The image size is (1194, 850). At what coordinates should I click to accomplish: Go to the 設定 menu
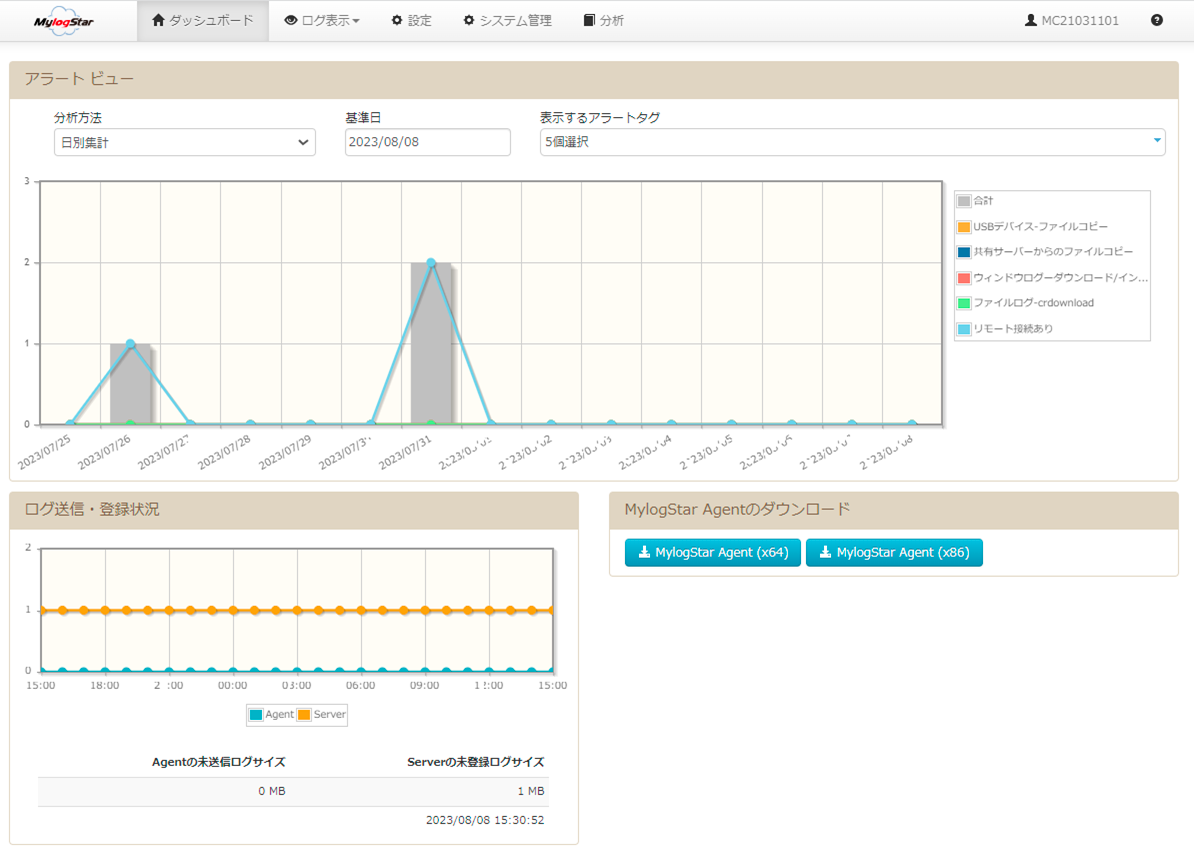point(411,21)
